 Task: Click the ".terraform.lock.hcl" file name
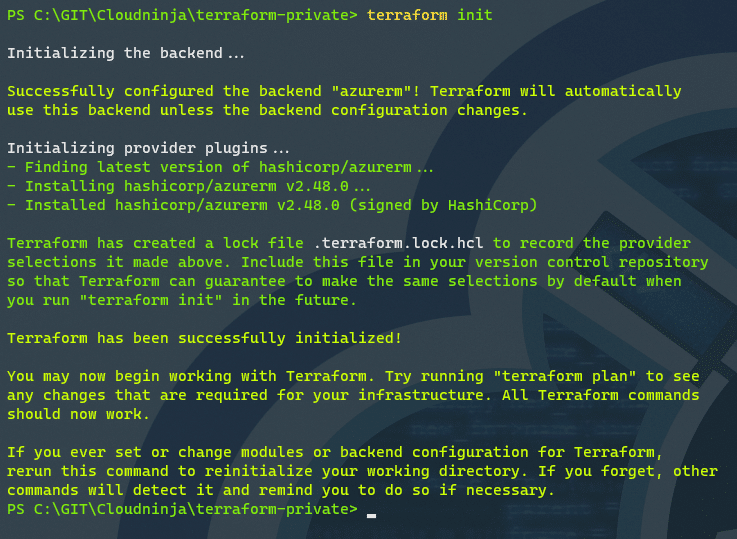point(398,243)
